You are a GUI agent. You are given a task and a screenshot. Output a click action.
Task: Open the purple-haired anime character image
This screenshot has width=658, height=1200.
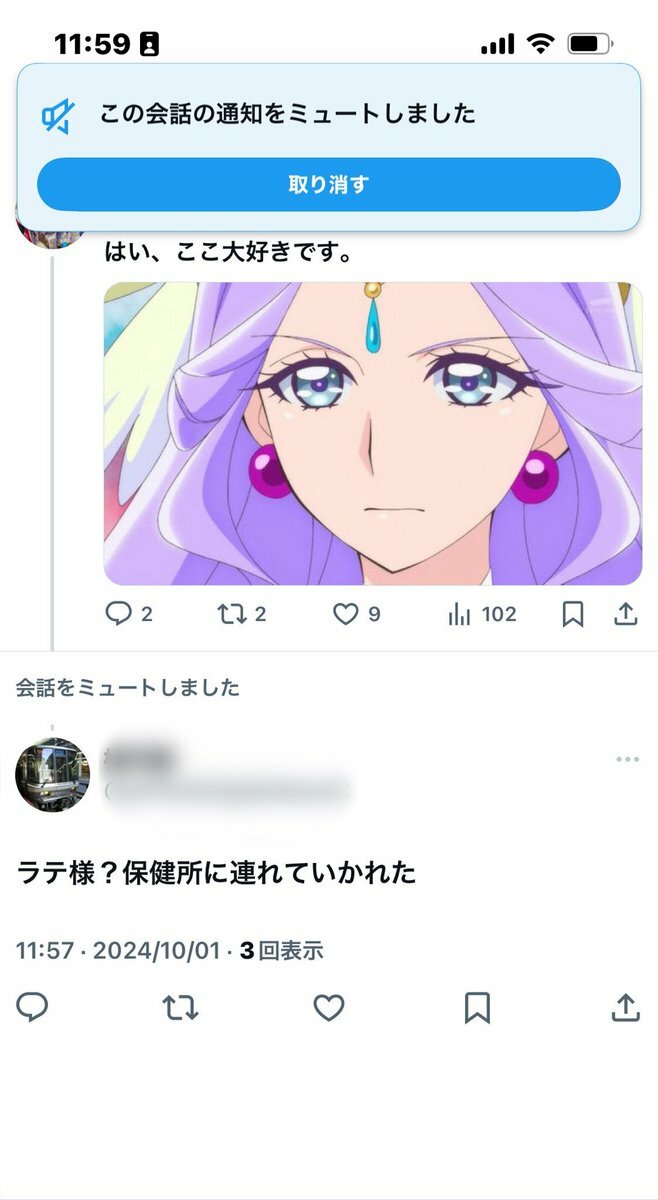click(373, 433)
